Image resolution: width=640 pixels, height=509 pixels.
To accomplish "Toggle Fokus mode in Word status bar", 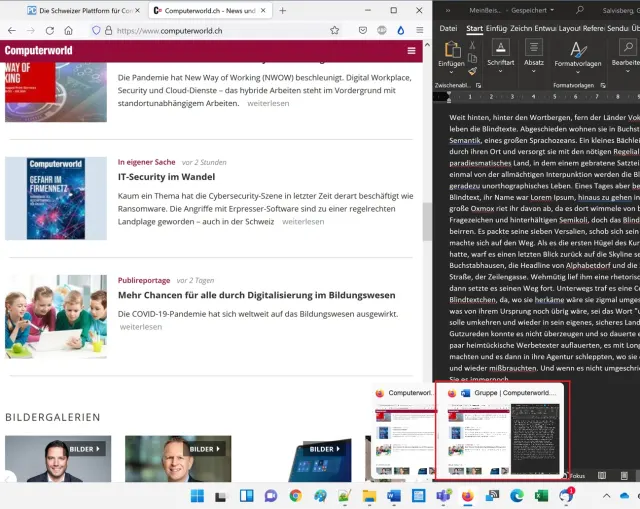I will [x=575, y=476].
